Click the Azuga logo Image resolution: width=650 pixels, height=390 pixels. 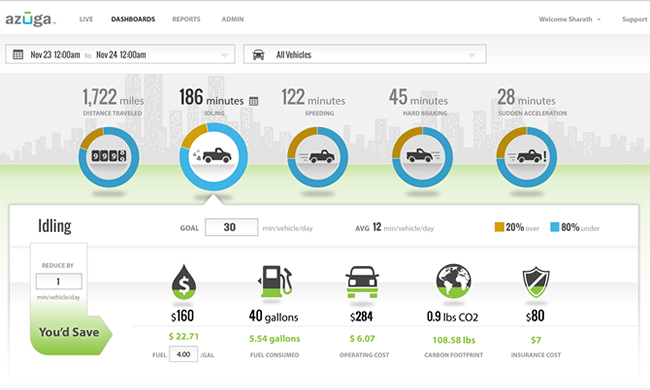30,19
